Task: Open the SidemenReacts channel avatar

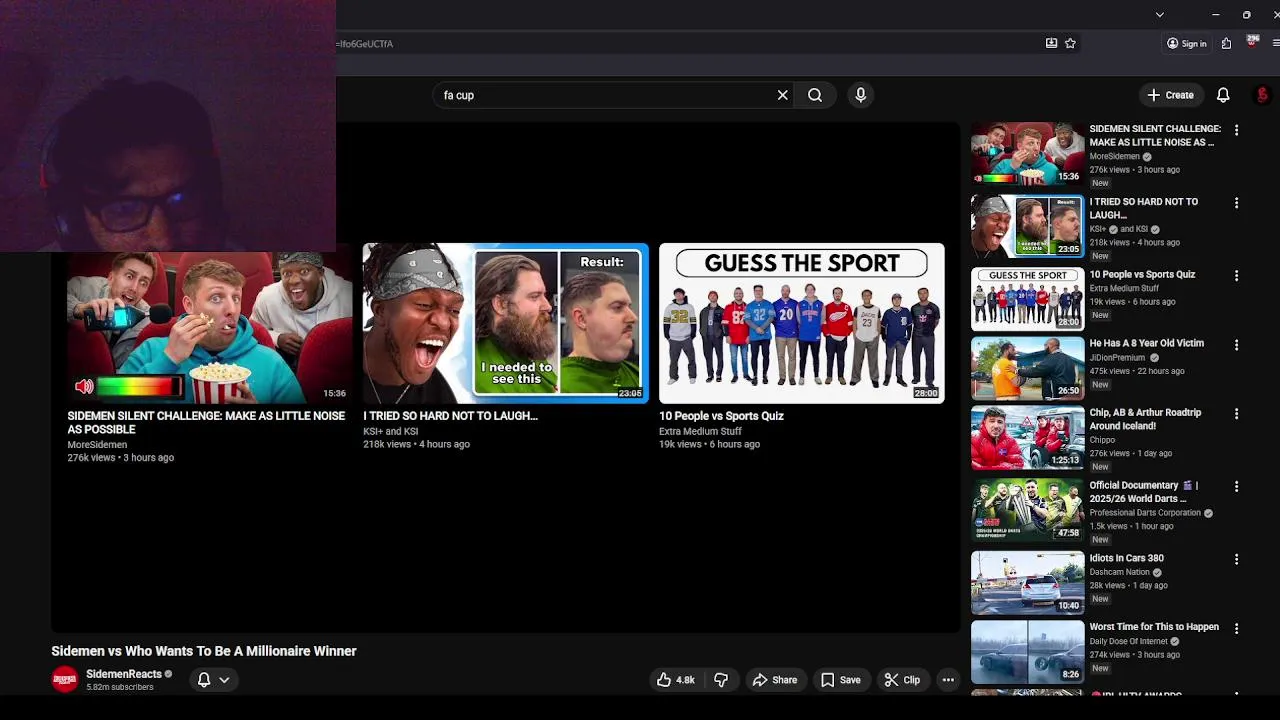Action: pos(65,680)
